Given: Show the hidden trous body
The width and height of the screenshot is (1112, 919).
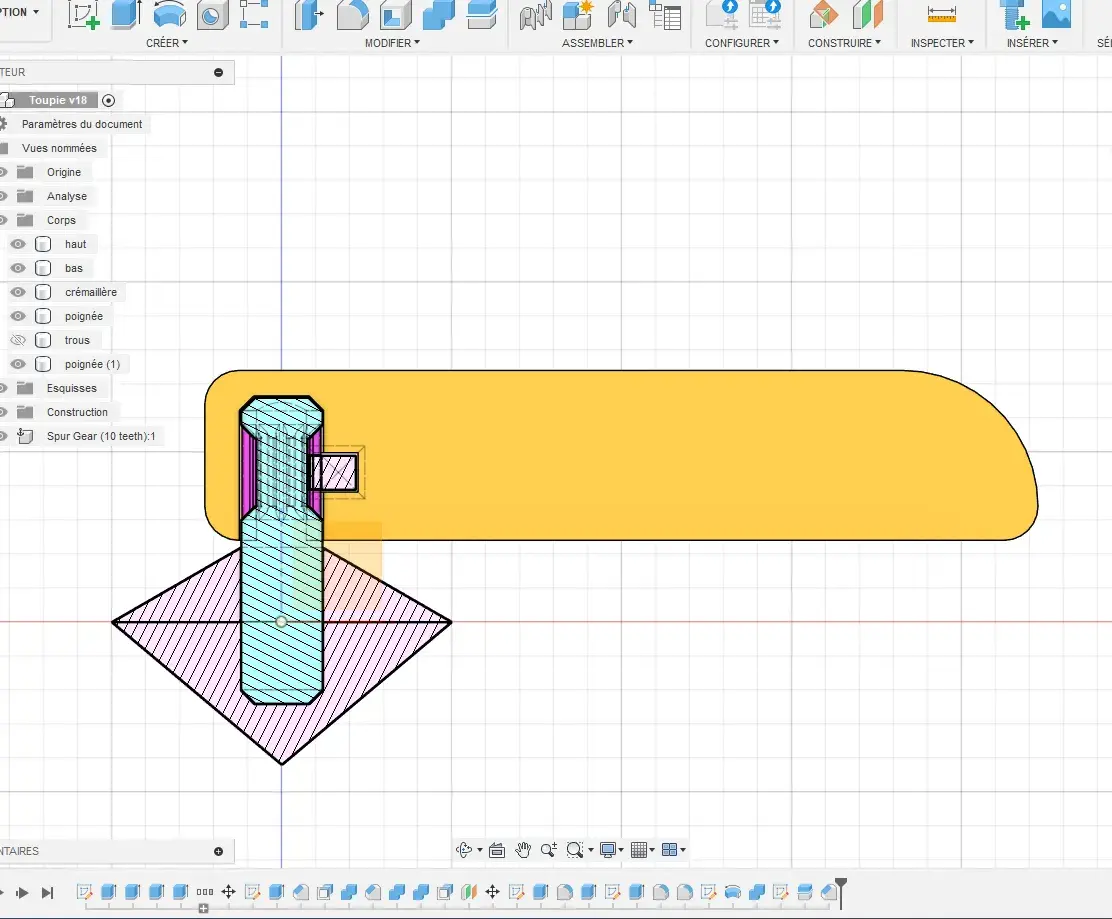Looking at the screenshot, I should (x=18, y=340).
